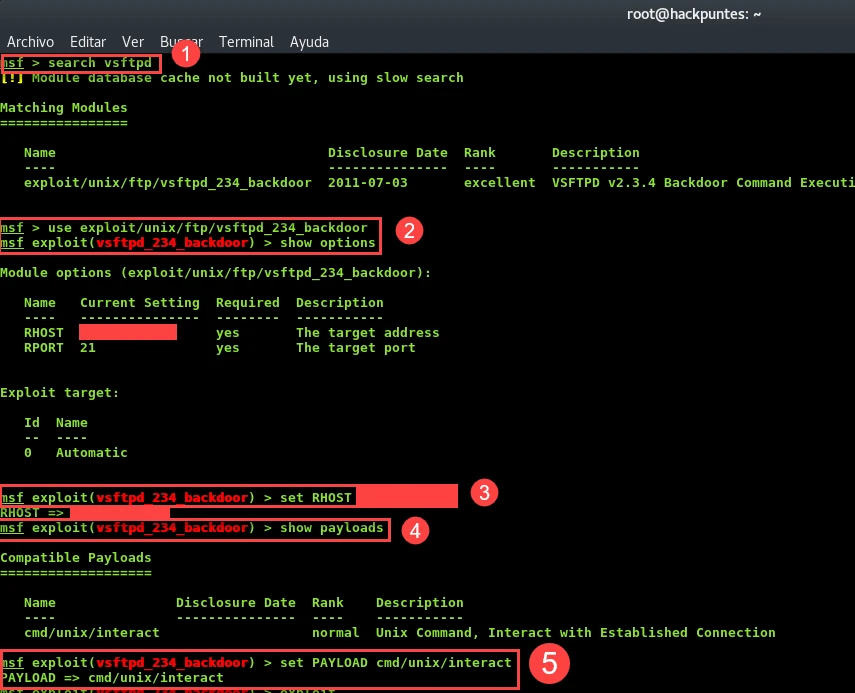
Task: Click the 'Rank' header in Compatible Payloads table
Action: point(328,602)
